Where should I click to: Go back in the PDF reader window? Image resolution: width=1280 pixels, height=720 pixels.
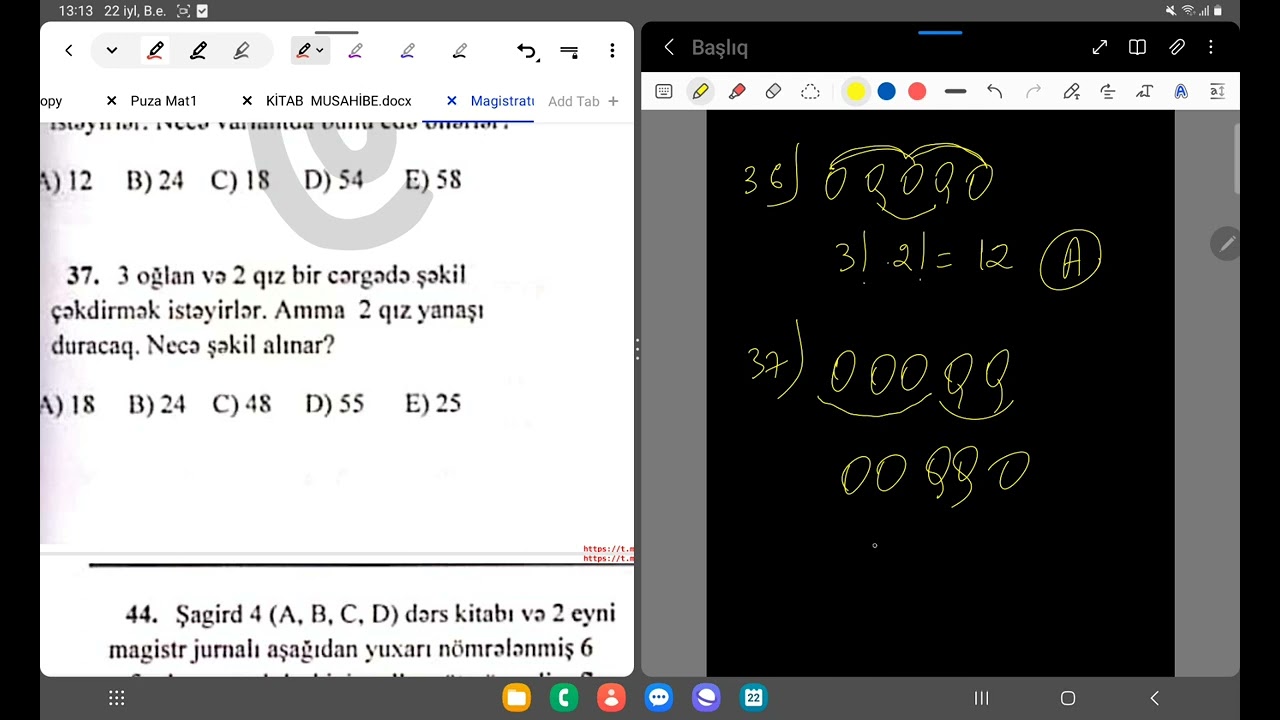68,50
